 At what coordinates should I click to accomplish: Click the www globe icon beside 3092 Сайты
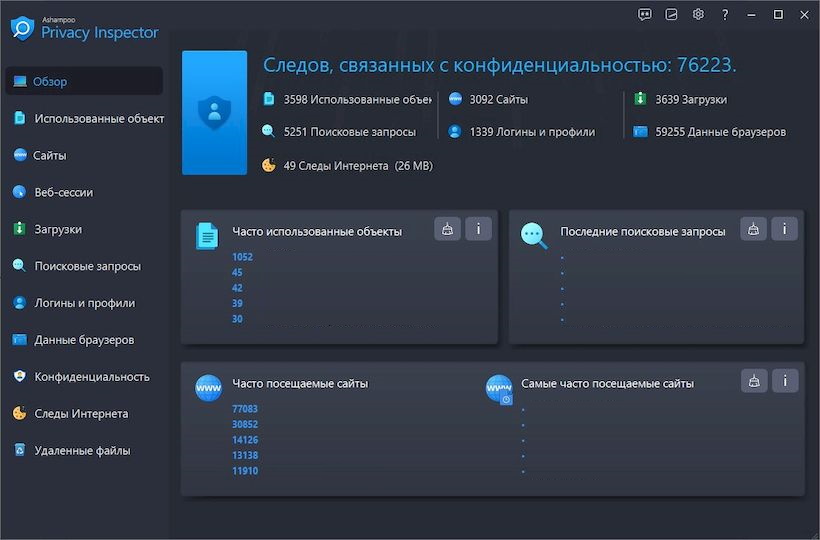[455, 98]
